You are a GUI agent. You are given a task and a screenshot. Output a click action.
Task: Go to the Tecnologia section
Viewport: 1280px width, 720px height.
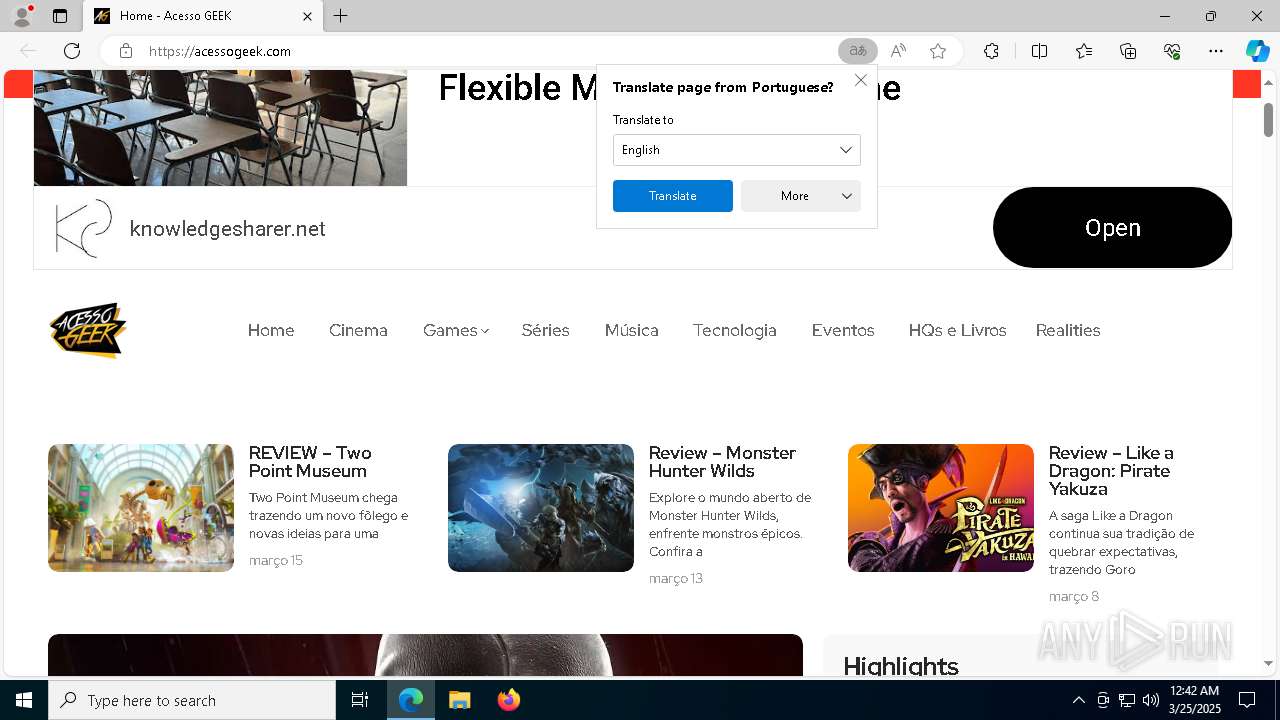(x=735, y=330)
